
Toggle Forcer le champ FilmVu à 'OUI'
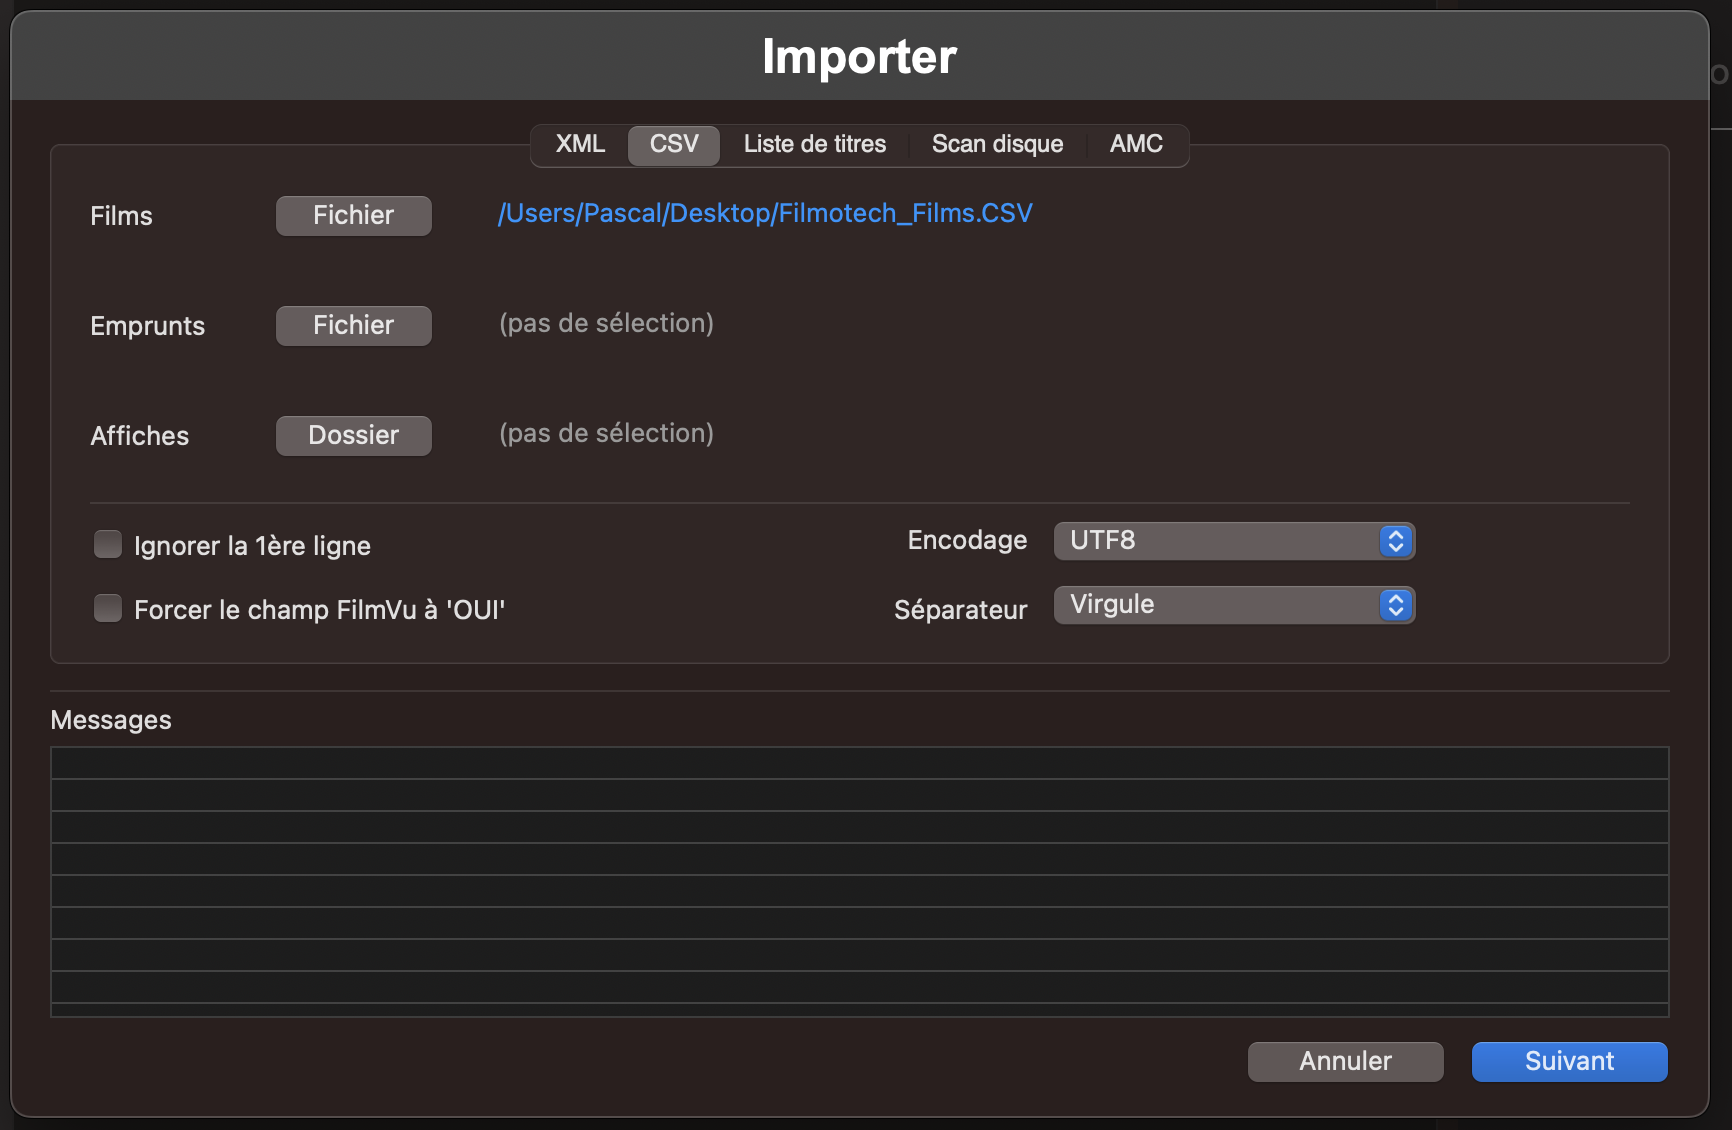click(108, 608)
